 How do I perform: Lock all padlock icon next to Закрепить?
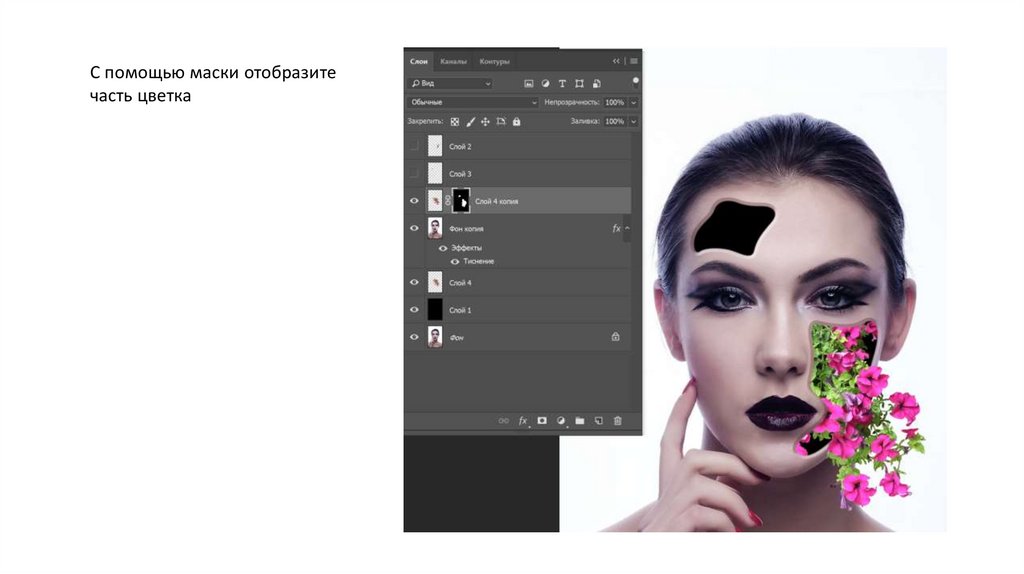coord(517,122)
